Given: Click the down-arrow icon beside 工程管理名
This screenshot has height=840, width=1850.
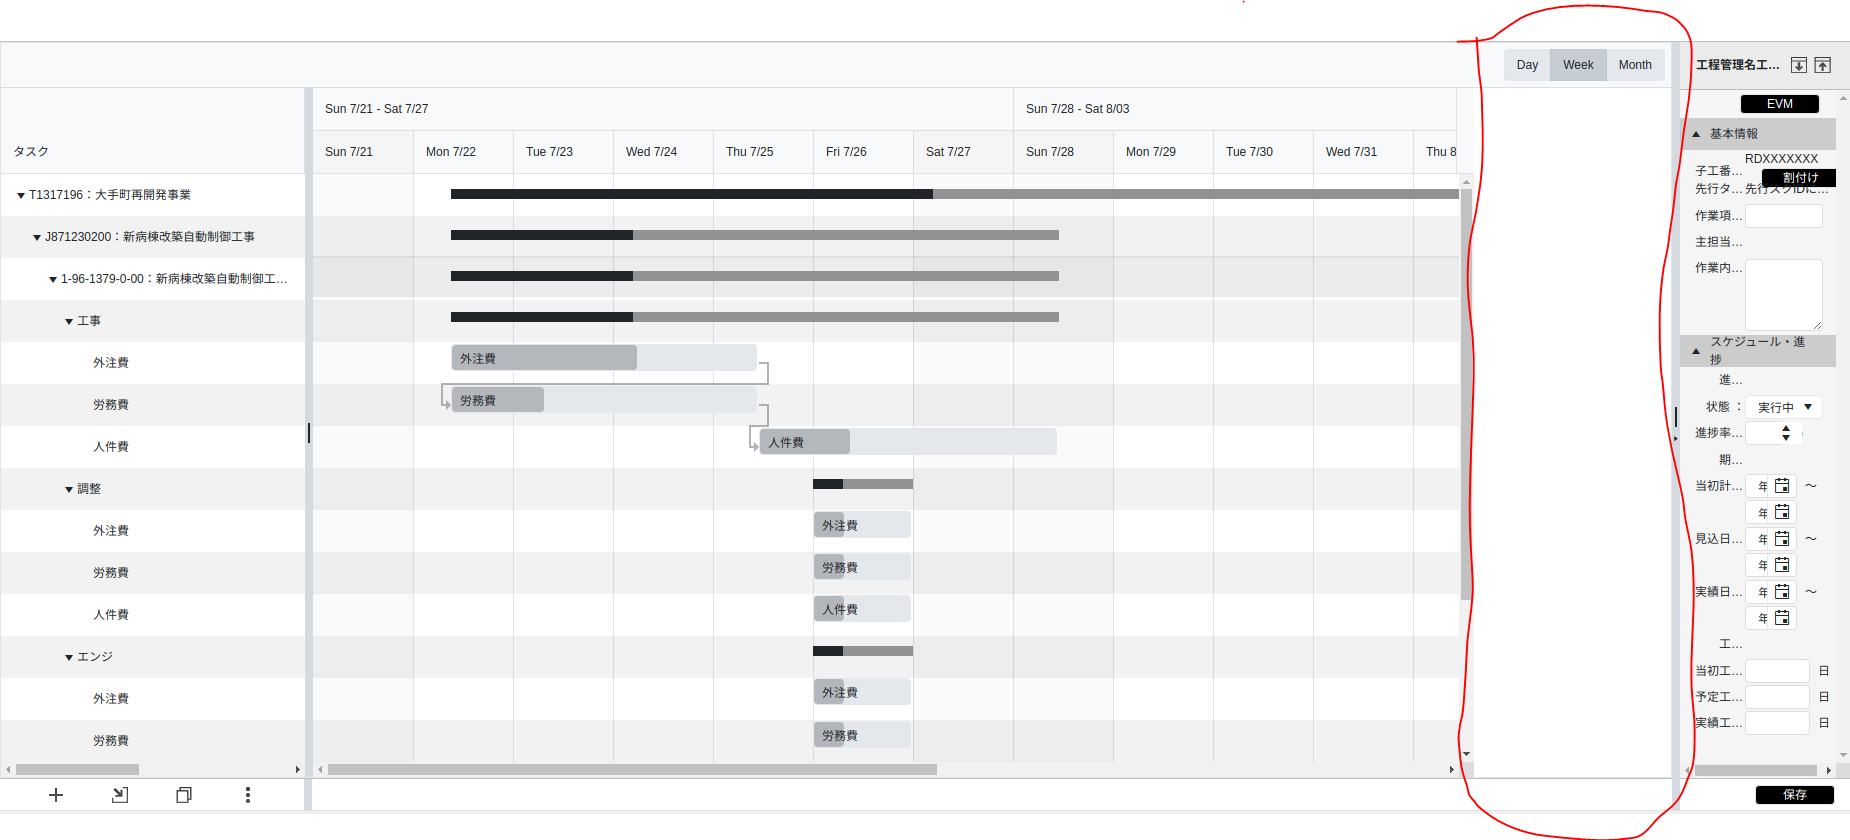Looking at the screenshot, I should [x=1799, y=65].
